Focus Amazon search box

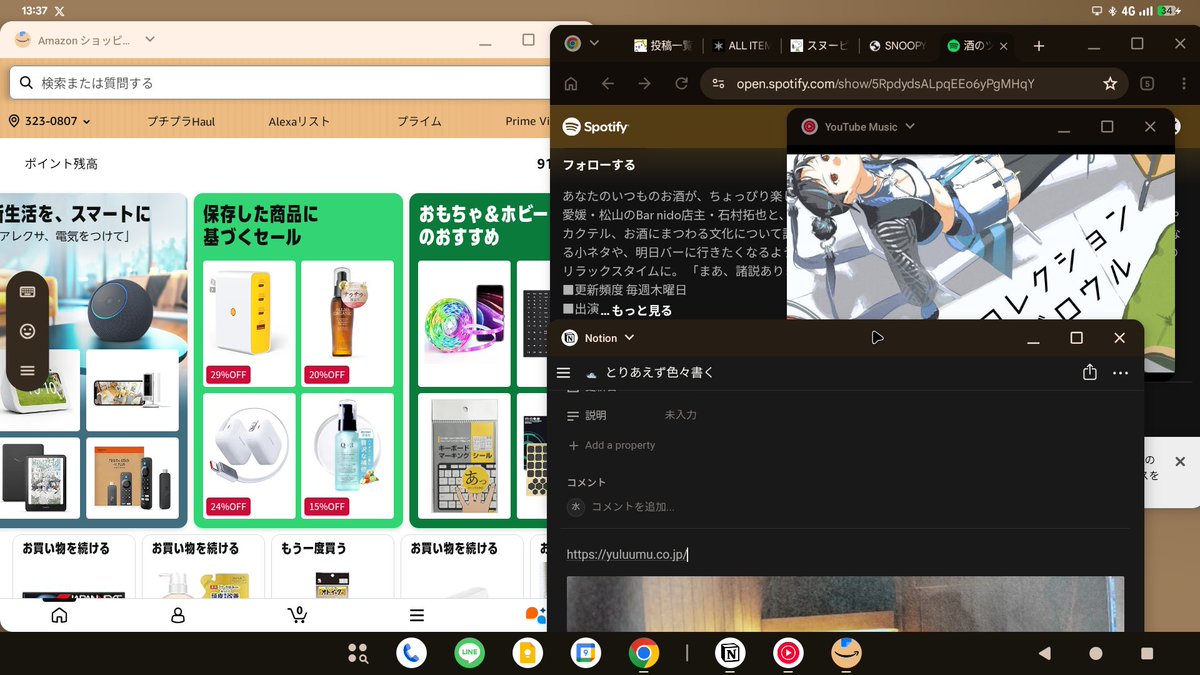280,83
